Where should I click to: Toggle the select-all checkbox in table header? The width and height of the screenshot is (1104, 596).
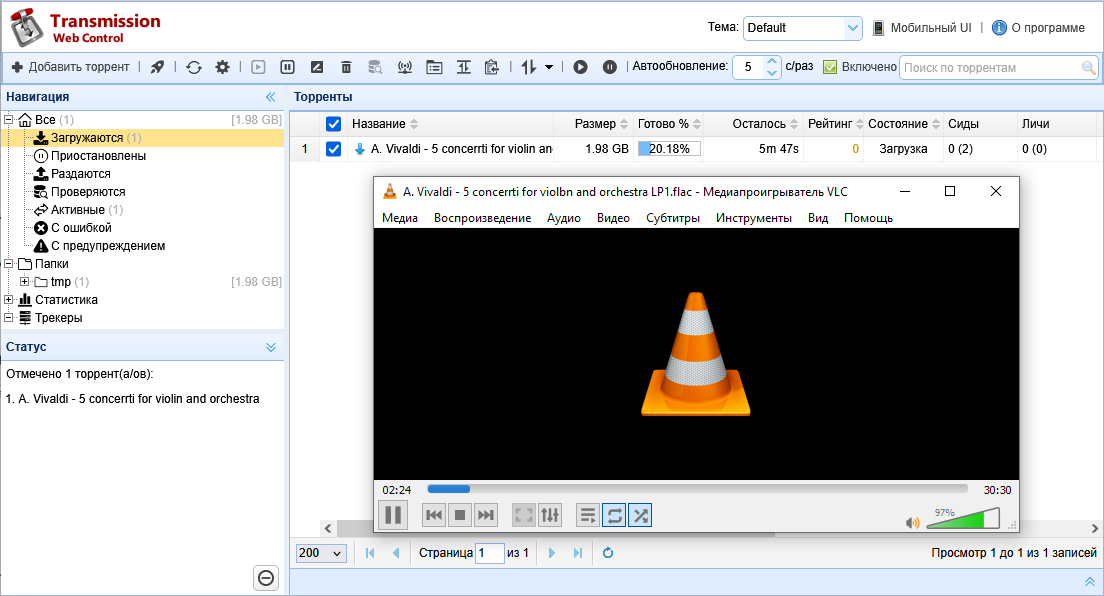(x=334, y=124)
